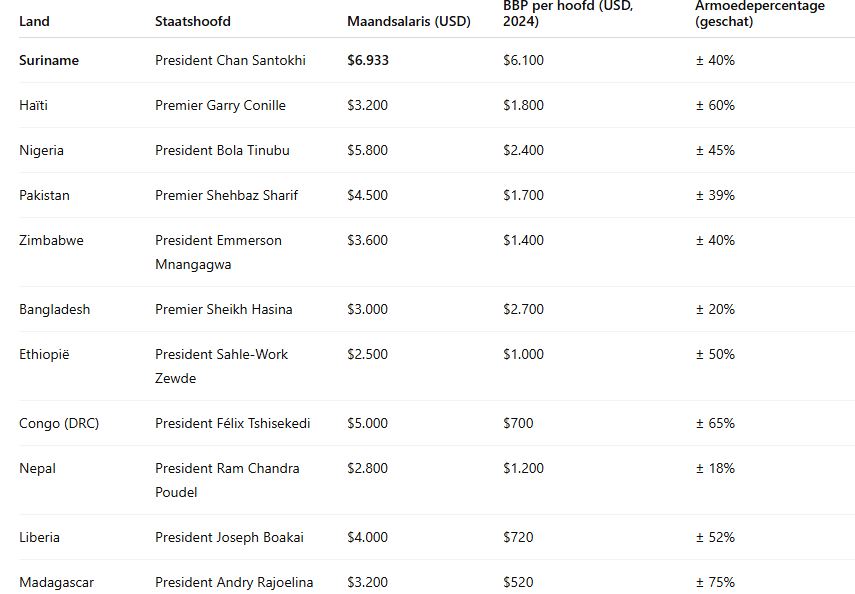This screenshot has width=855, height=594.
Task: Click the Haïti country cell
Action: (33, 105)
